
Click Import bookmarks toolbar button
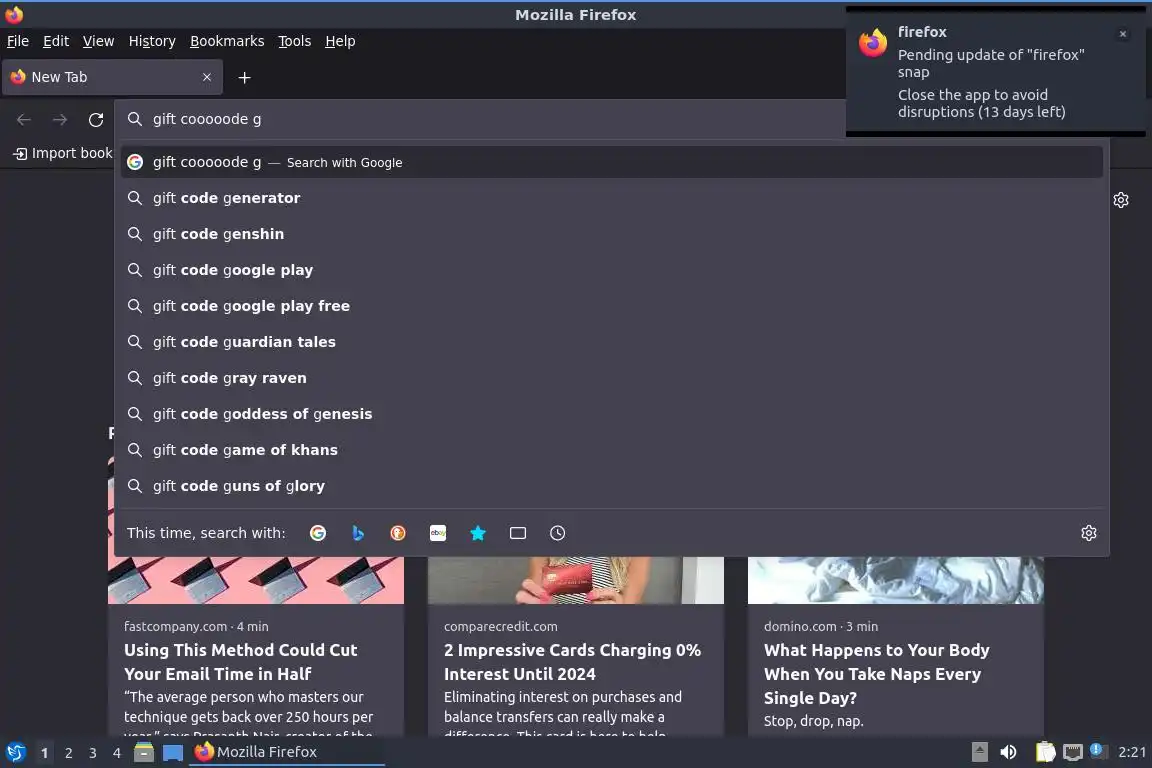(x=63, y=153)
